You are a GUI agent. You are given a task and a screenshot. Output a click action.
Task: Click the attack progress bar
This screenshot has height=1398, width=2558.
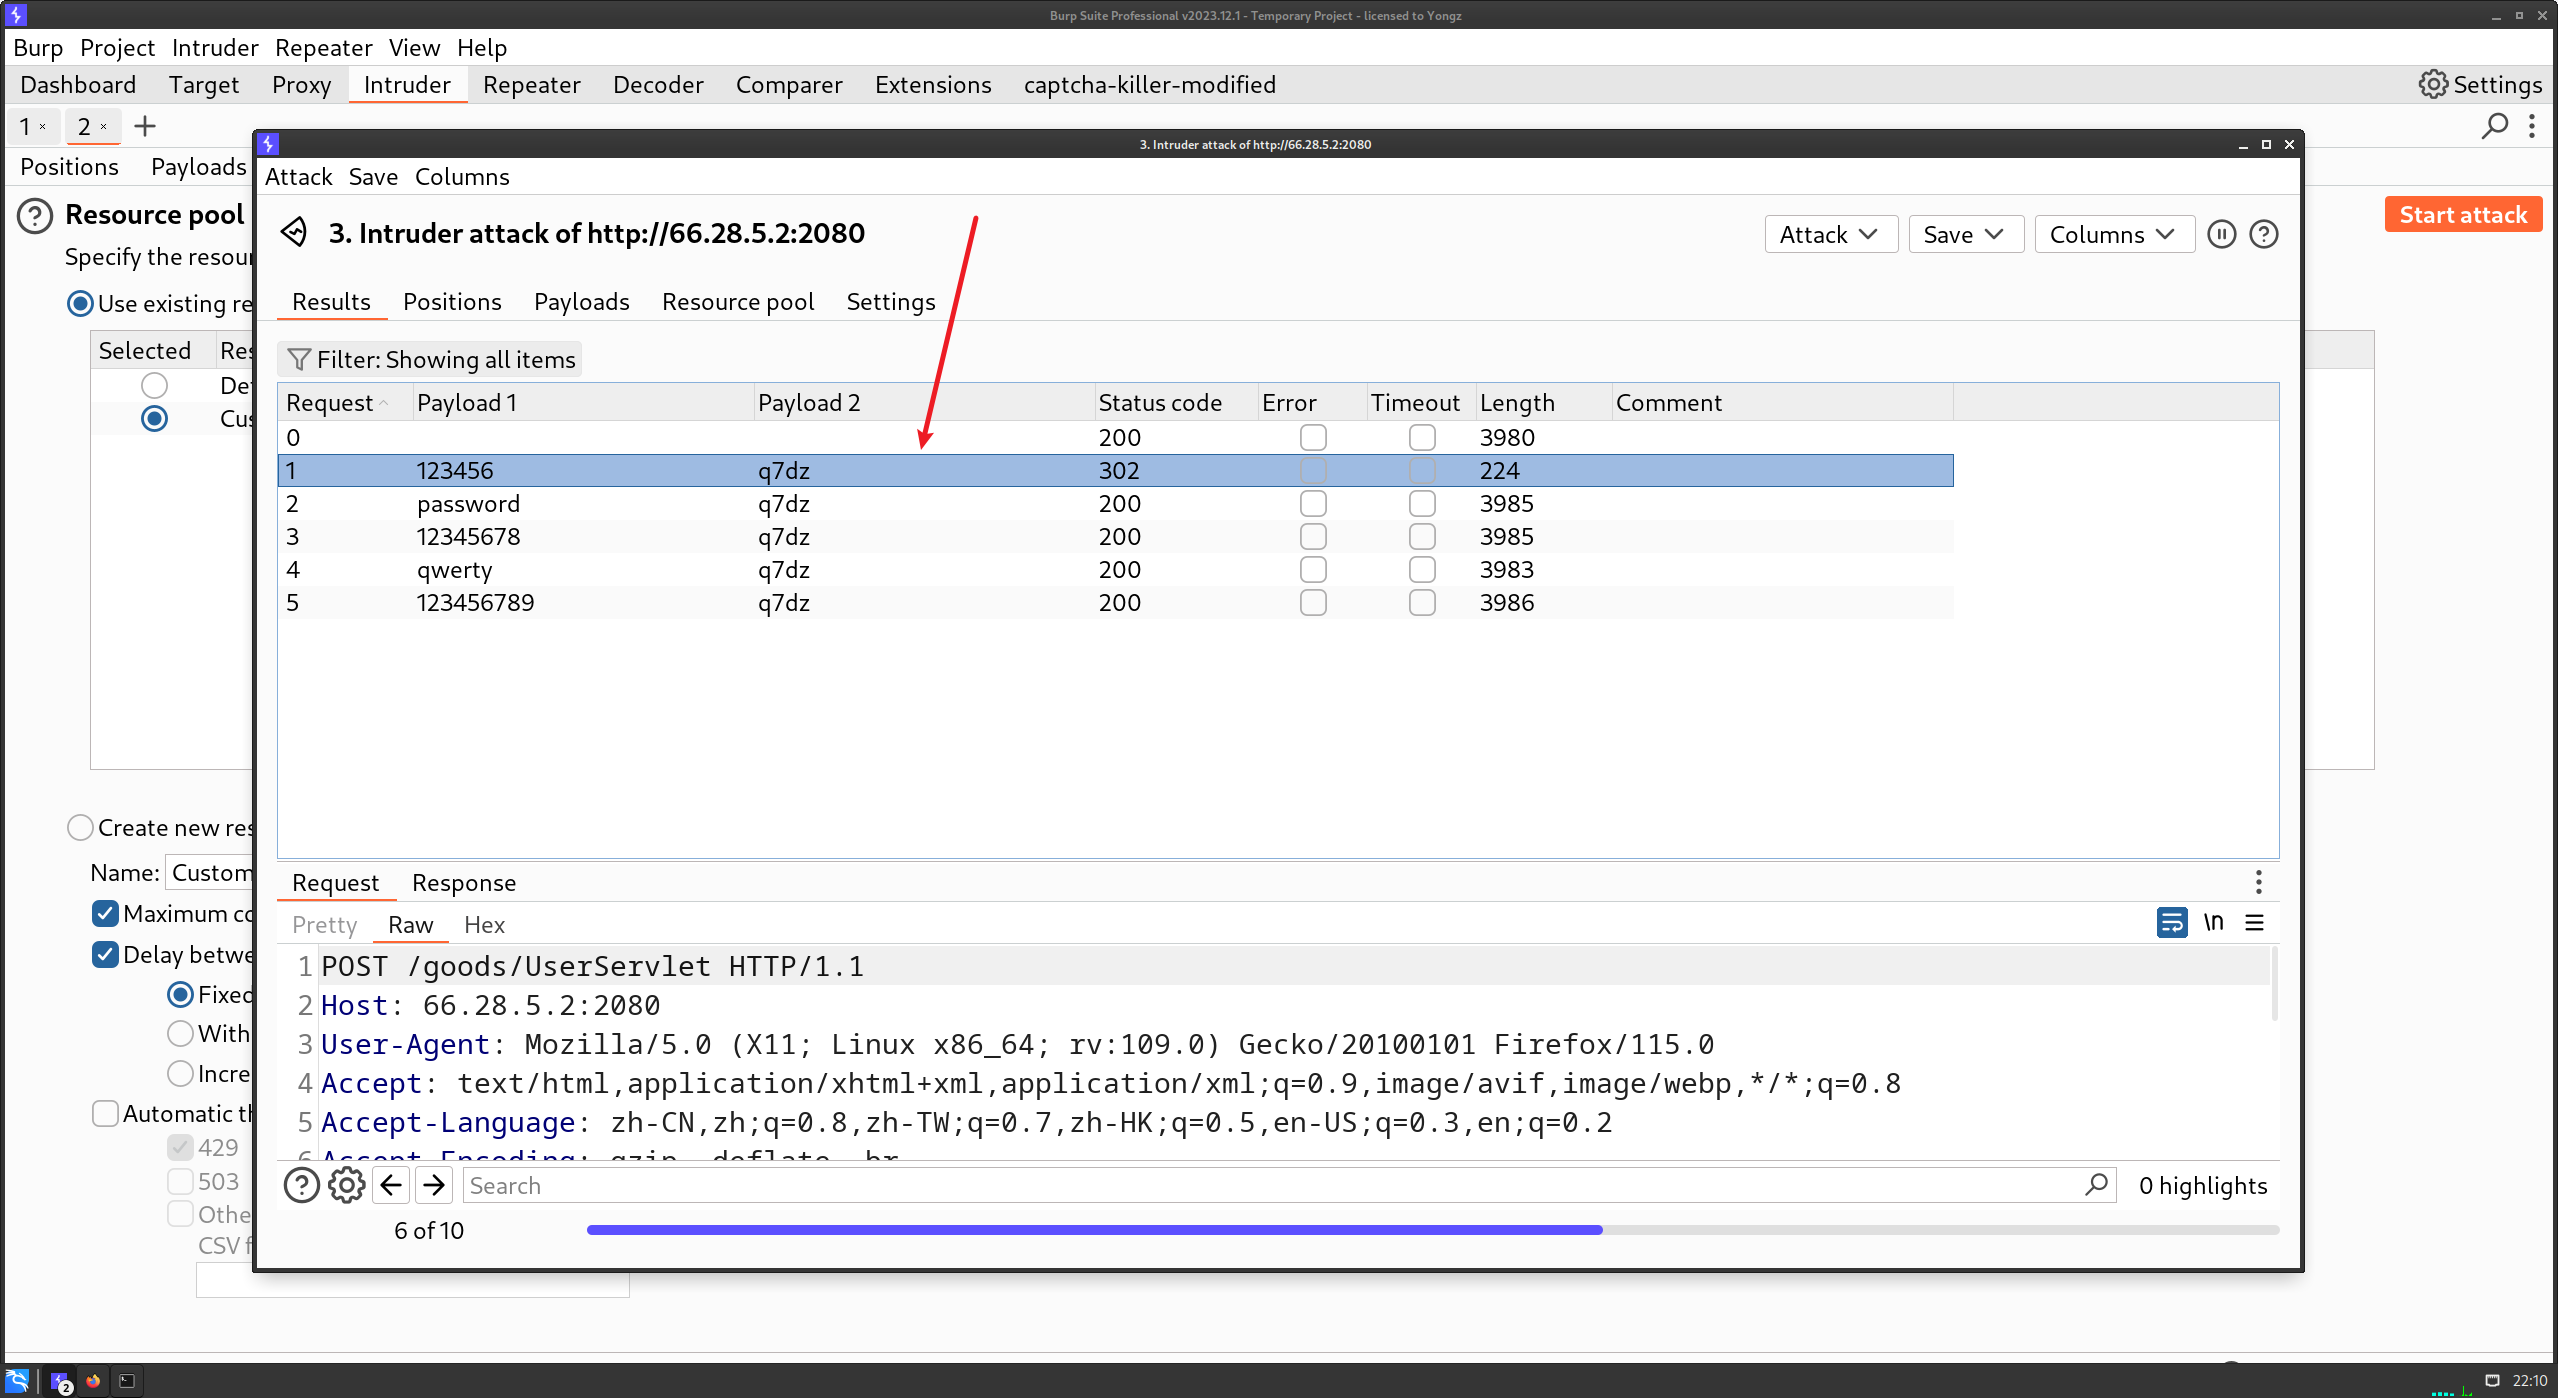click(x=1433, y=1230)
